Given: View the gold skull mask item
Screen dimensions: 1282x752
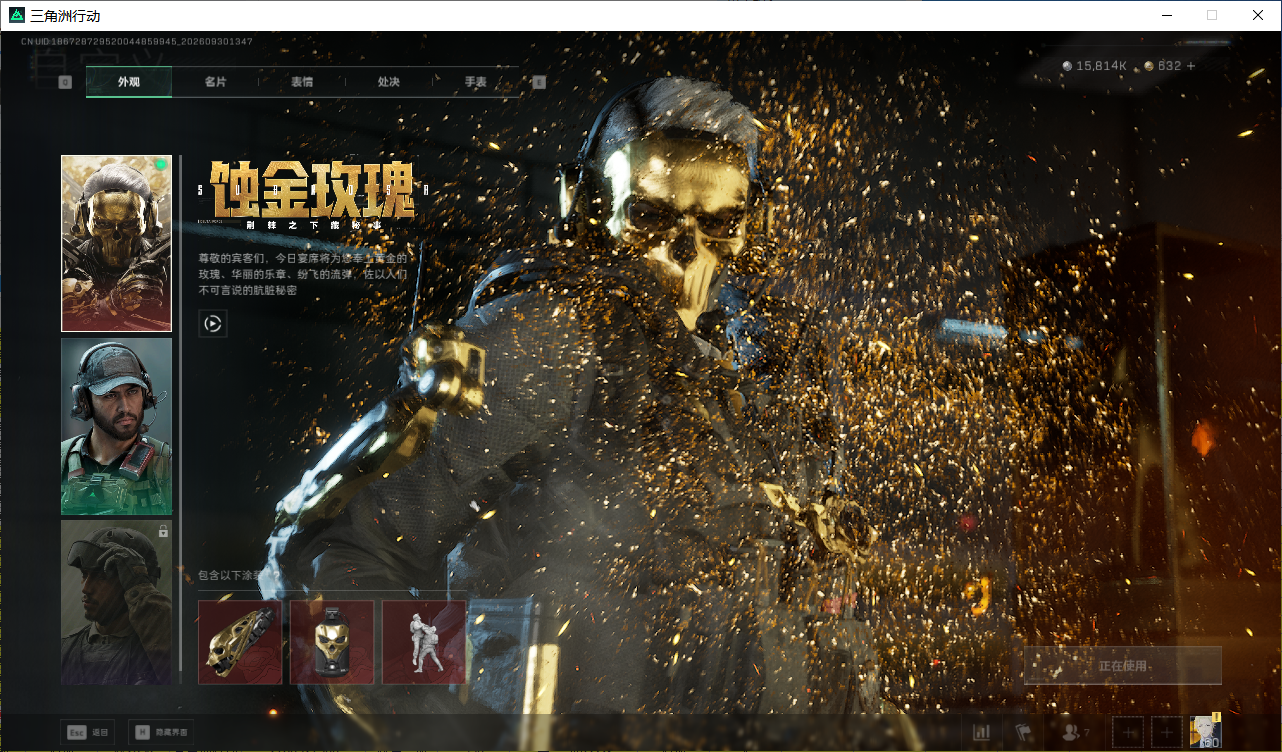Looking at the screenshot, I should [332, 642].
